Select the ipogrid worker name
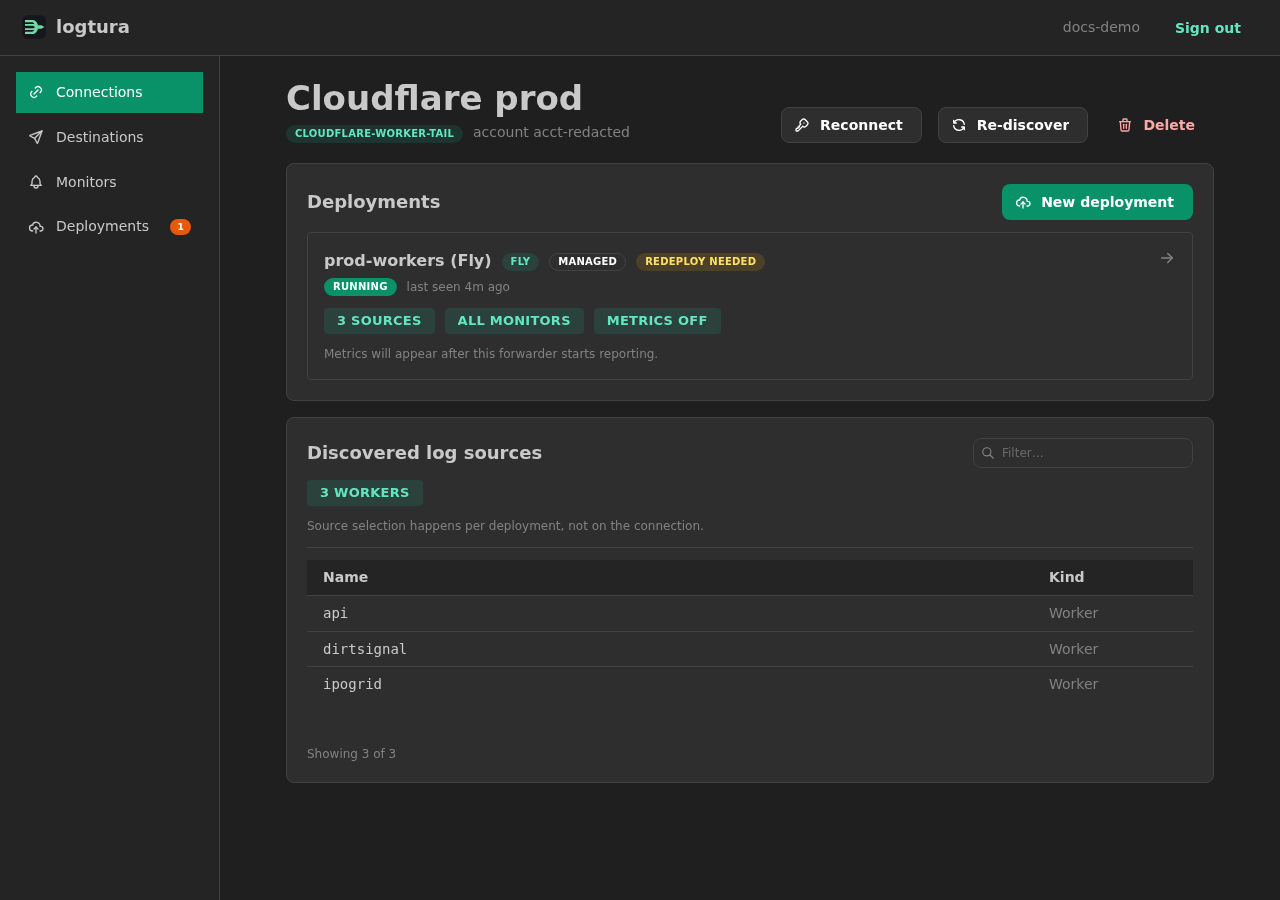The width and height of the screenshot is (1280, 900). pos(352,684)
